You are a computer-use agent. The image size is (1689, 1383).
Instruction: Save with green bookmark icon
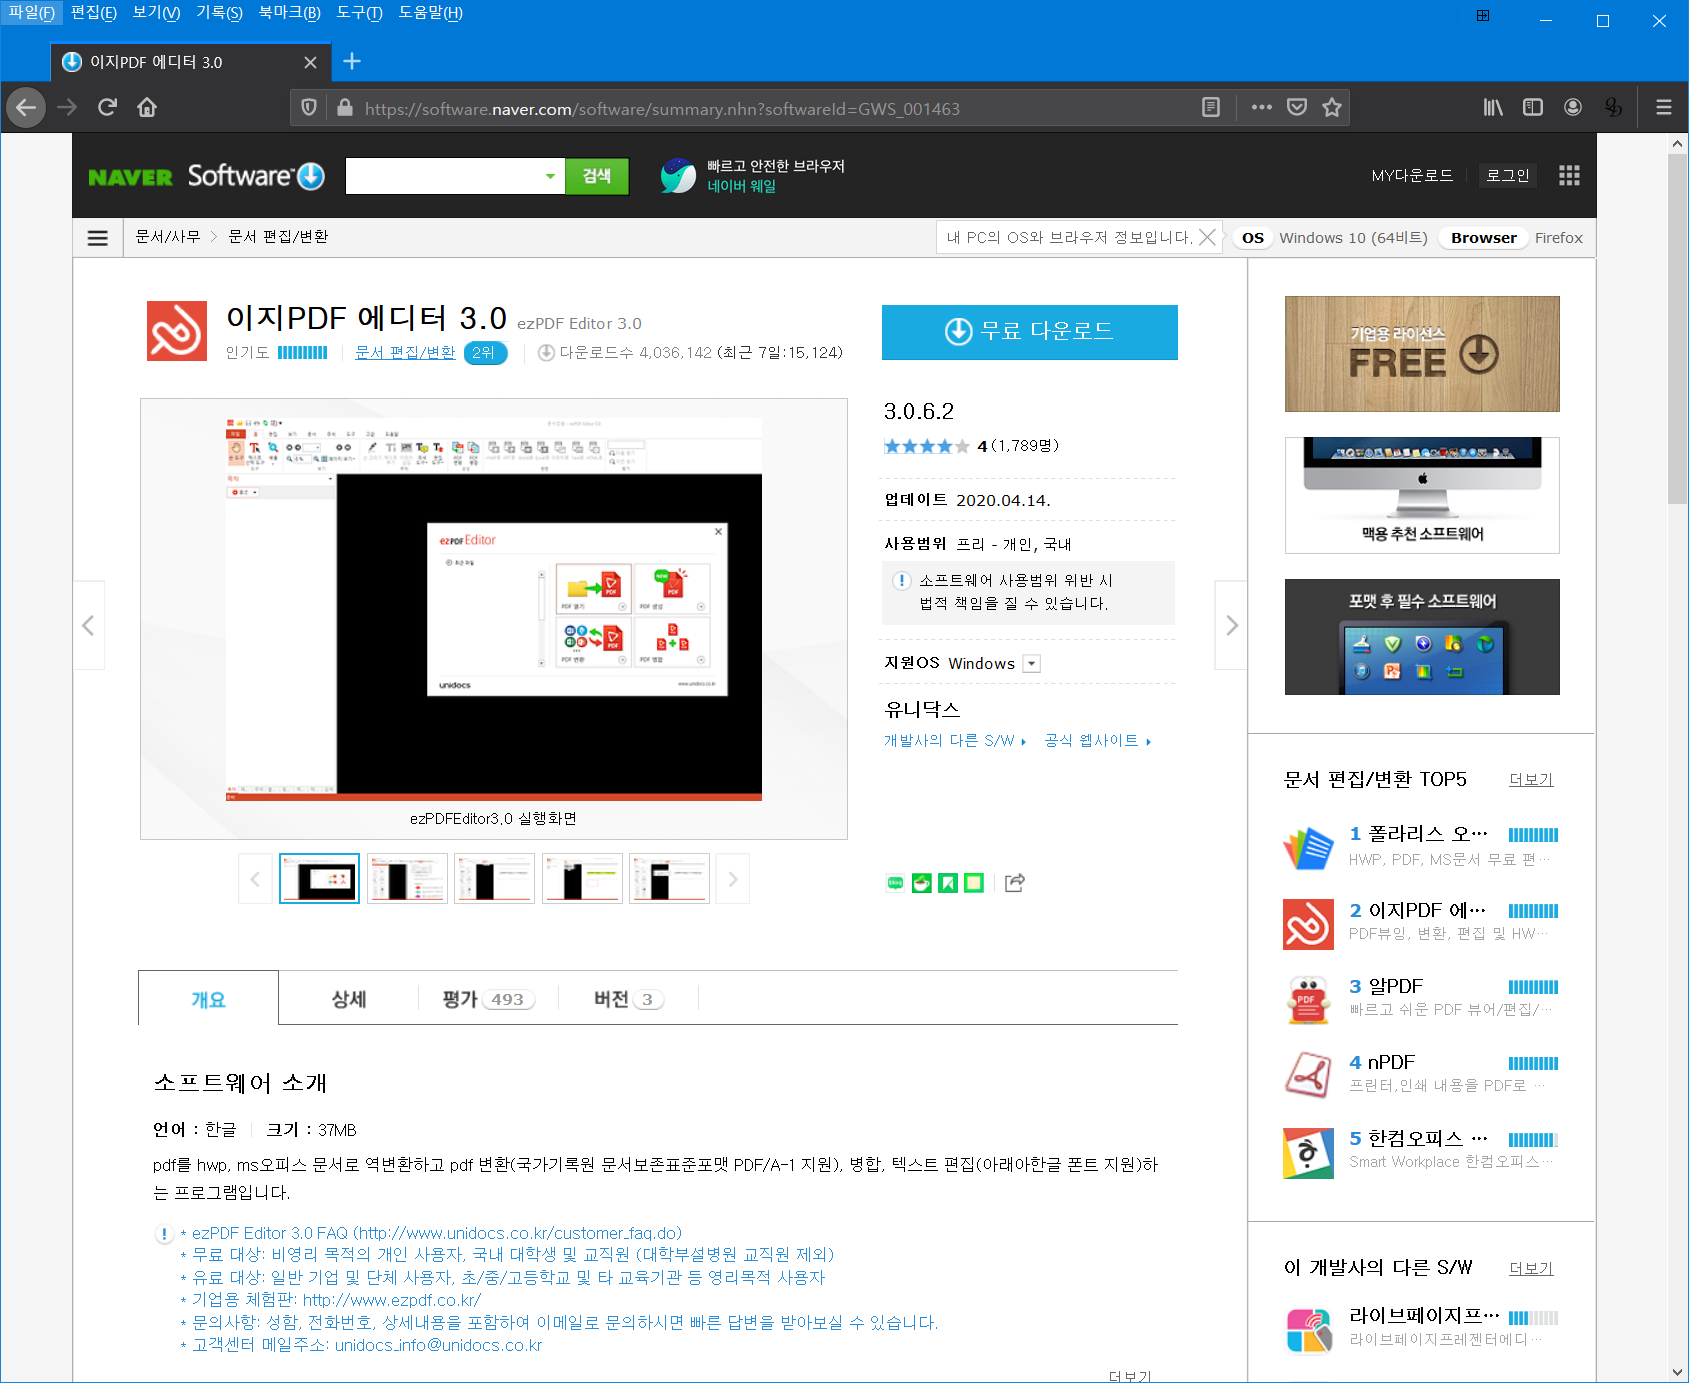click(x=948, y=883)
